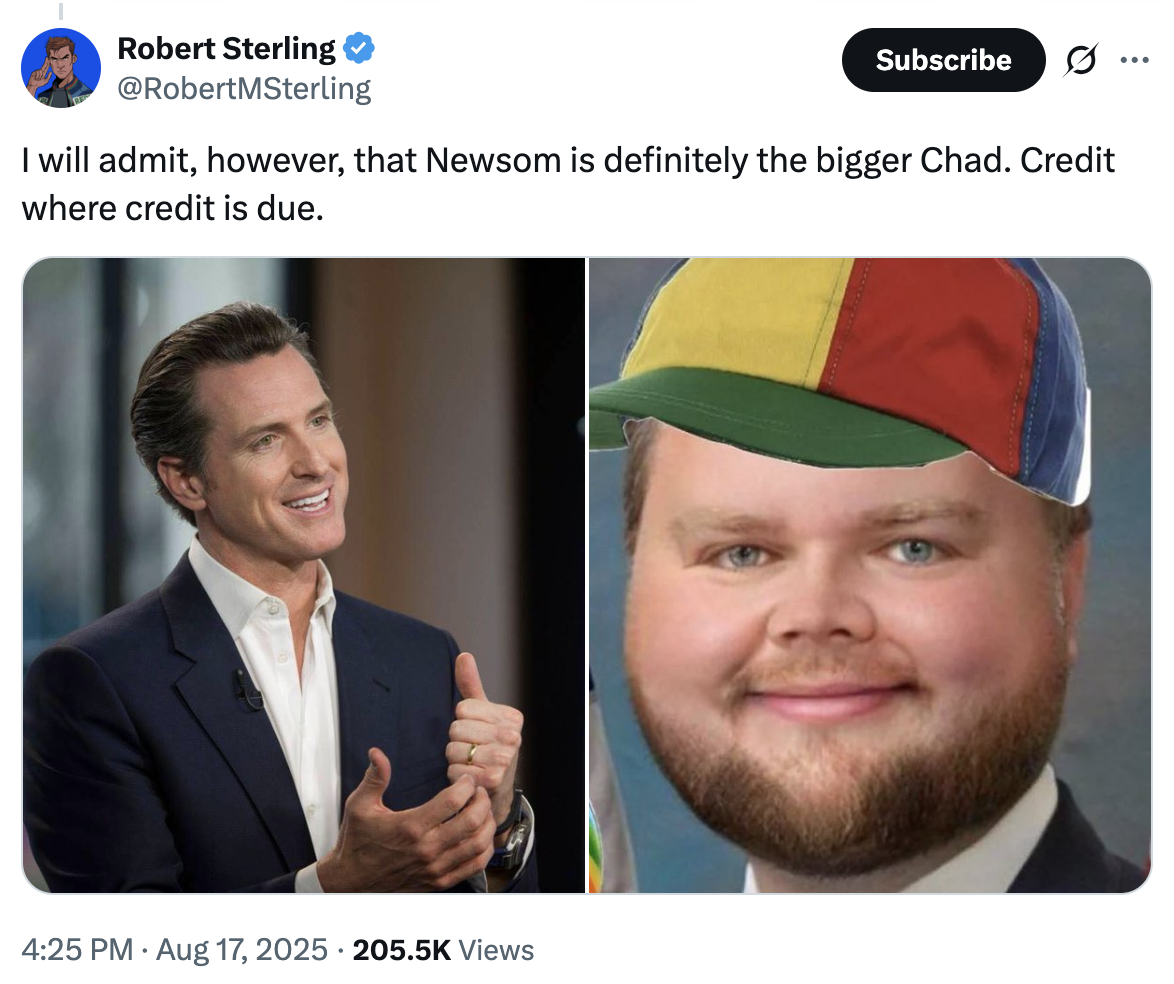The height and width of the screenshot is (984, 1174).
Task: Select the tweet text about the bigger Chad
Action: [x=568, y=184]
